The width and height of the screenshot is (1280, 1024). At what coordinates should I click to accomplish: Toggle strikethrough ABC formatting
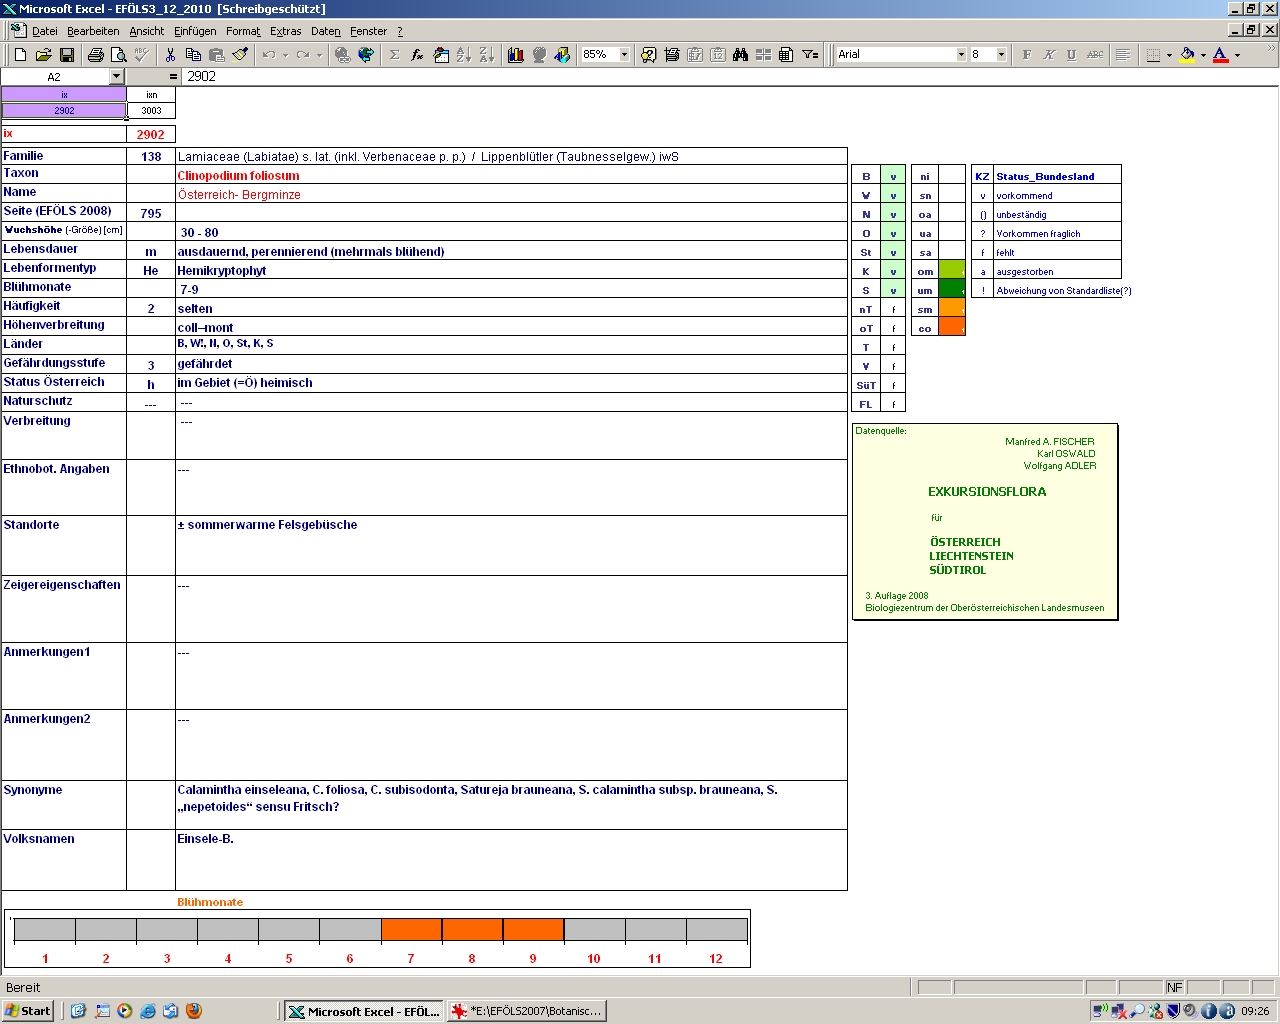tap(1095, 55)
